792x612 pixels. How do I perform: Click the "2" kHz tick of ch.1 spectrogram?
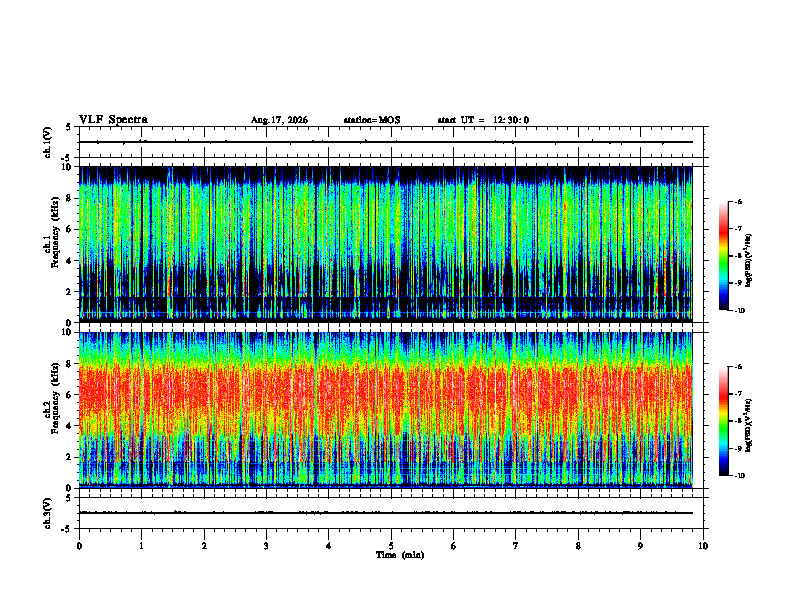pos(71,292)
